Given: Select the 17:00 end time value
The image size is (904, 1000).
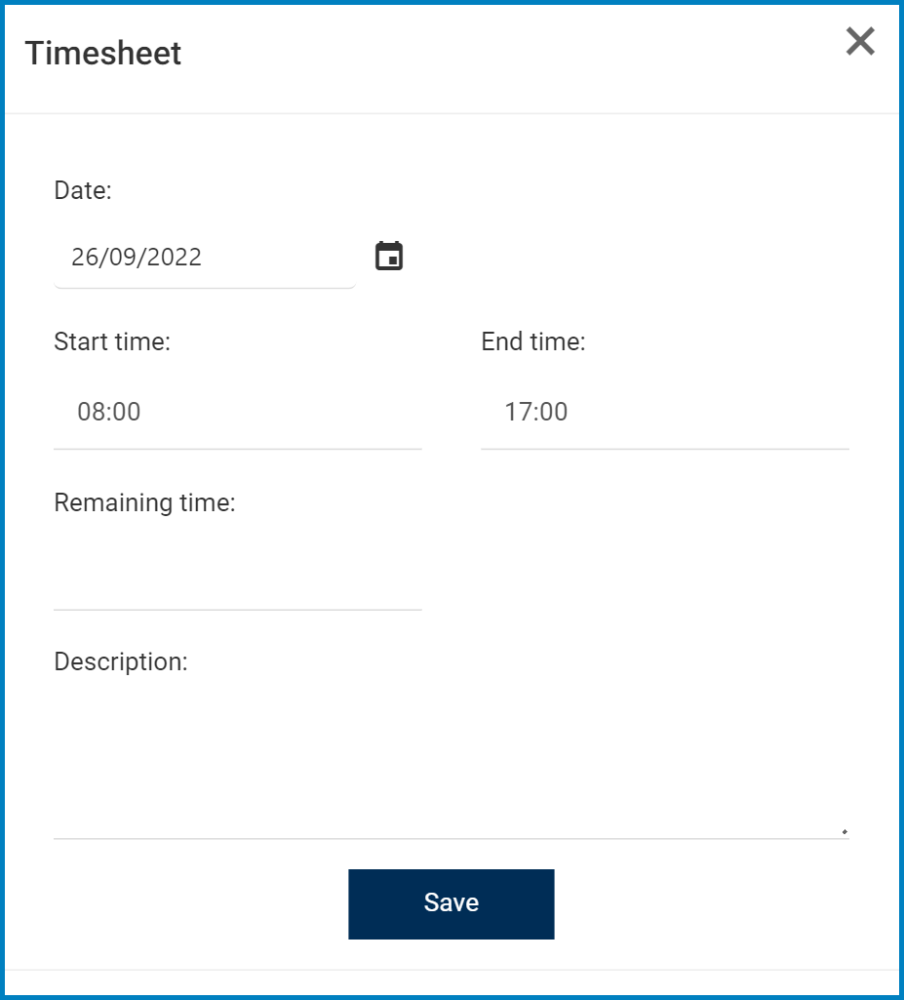Looking at the screenshot, I should coord(536,412).
